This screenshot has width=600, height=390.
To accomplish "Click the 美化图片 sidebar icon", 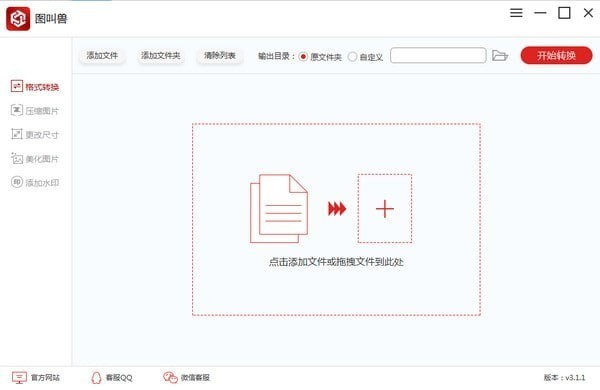I will click(x=16, y=158).
